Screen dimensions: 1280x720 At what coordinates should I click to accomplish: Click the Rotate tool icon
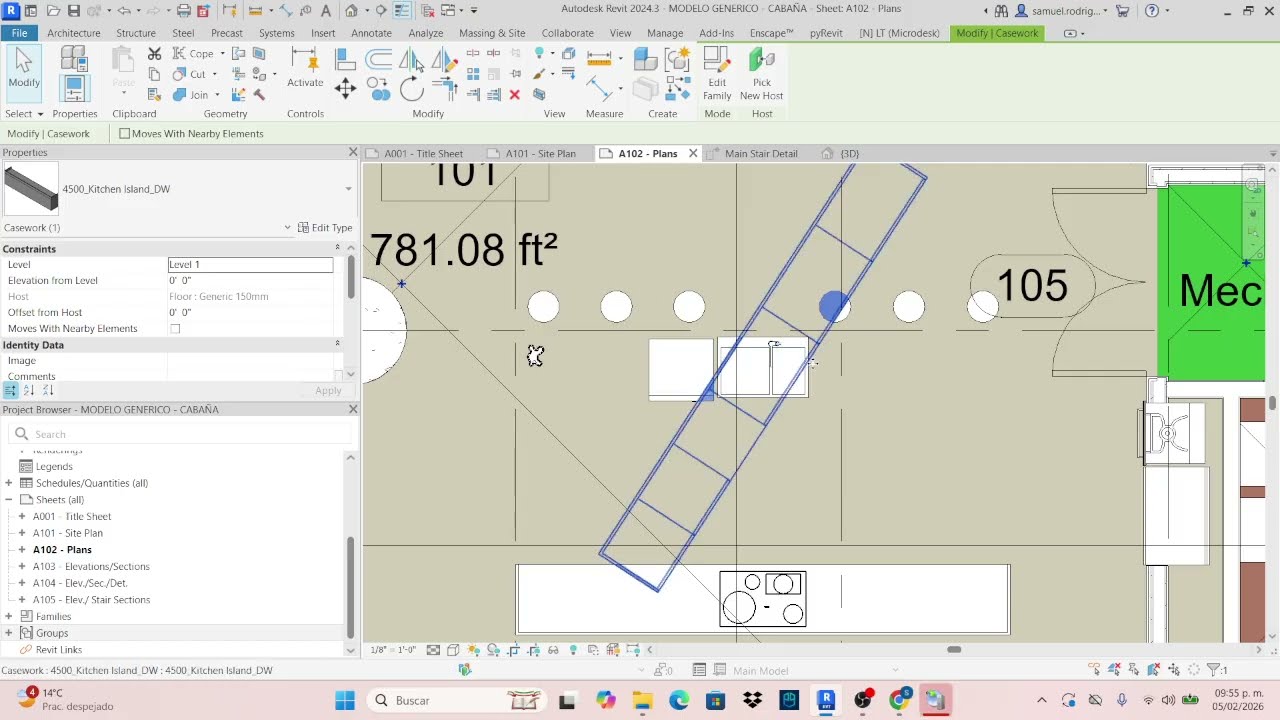tap(412, 90)
